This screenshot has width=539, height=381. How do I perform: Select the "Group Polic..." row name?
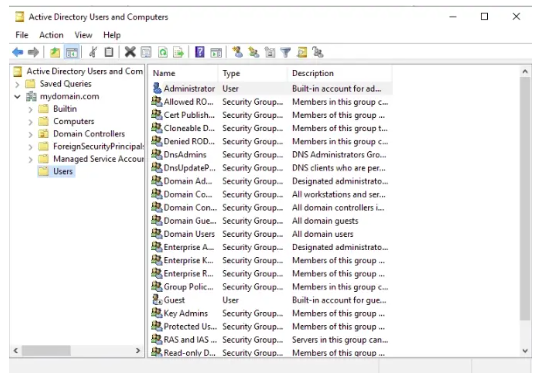[x=188, y=287]
